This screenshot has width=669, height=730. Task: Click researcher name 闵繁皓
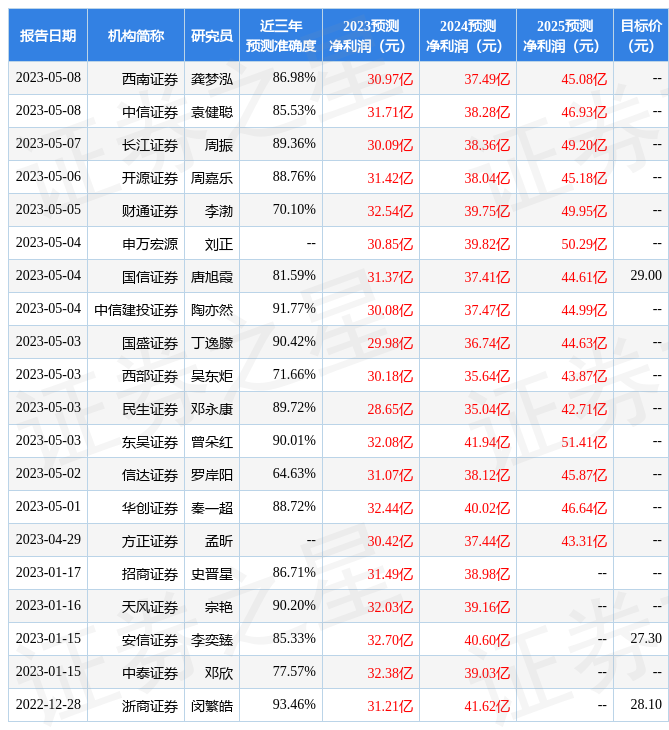pyautogui.click(x=212, y=706)
